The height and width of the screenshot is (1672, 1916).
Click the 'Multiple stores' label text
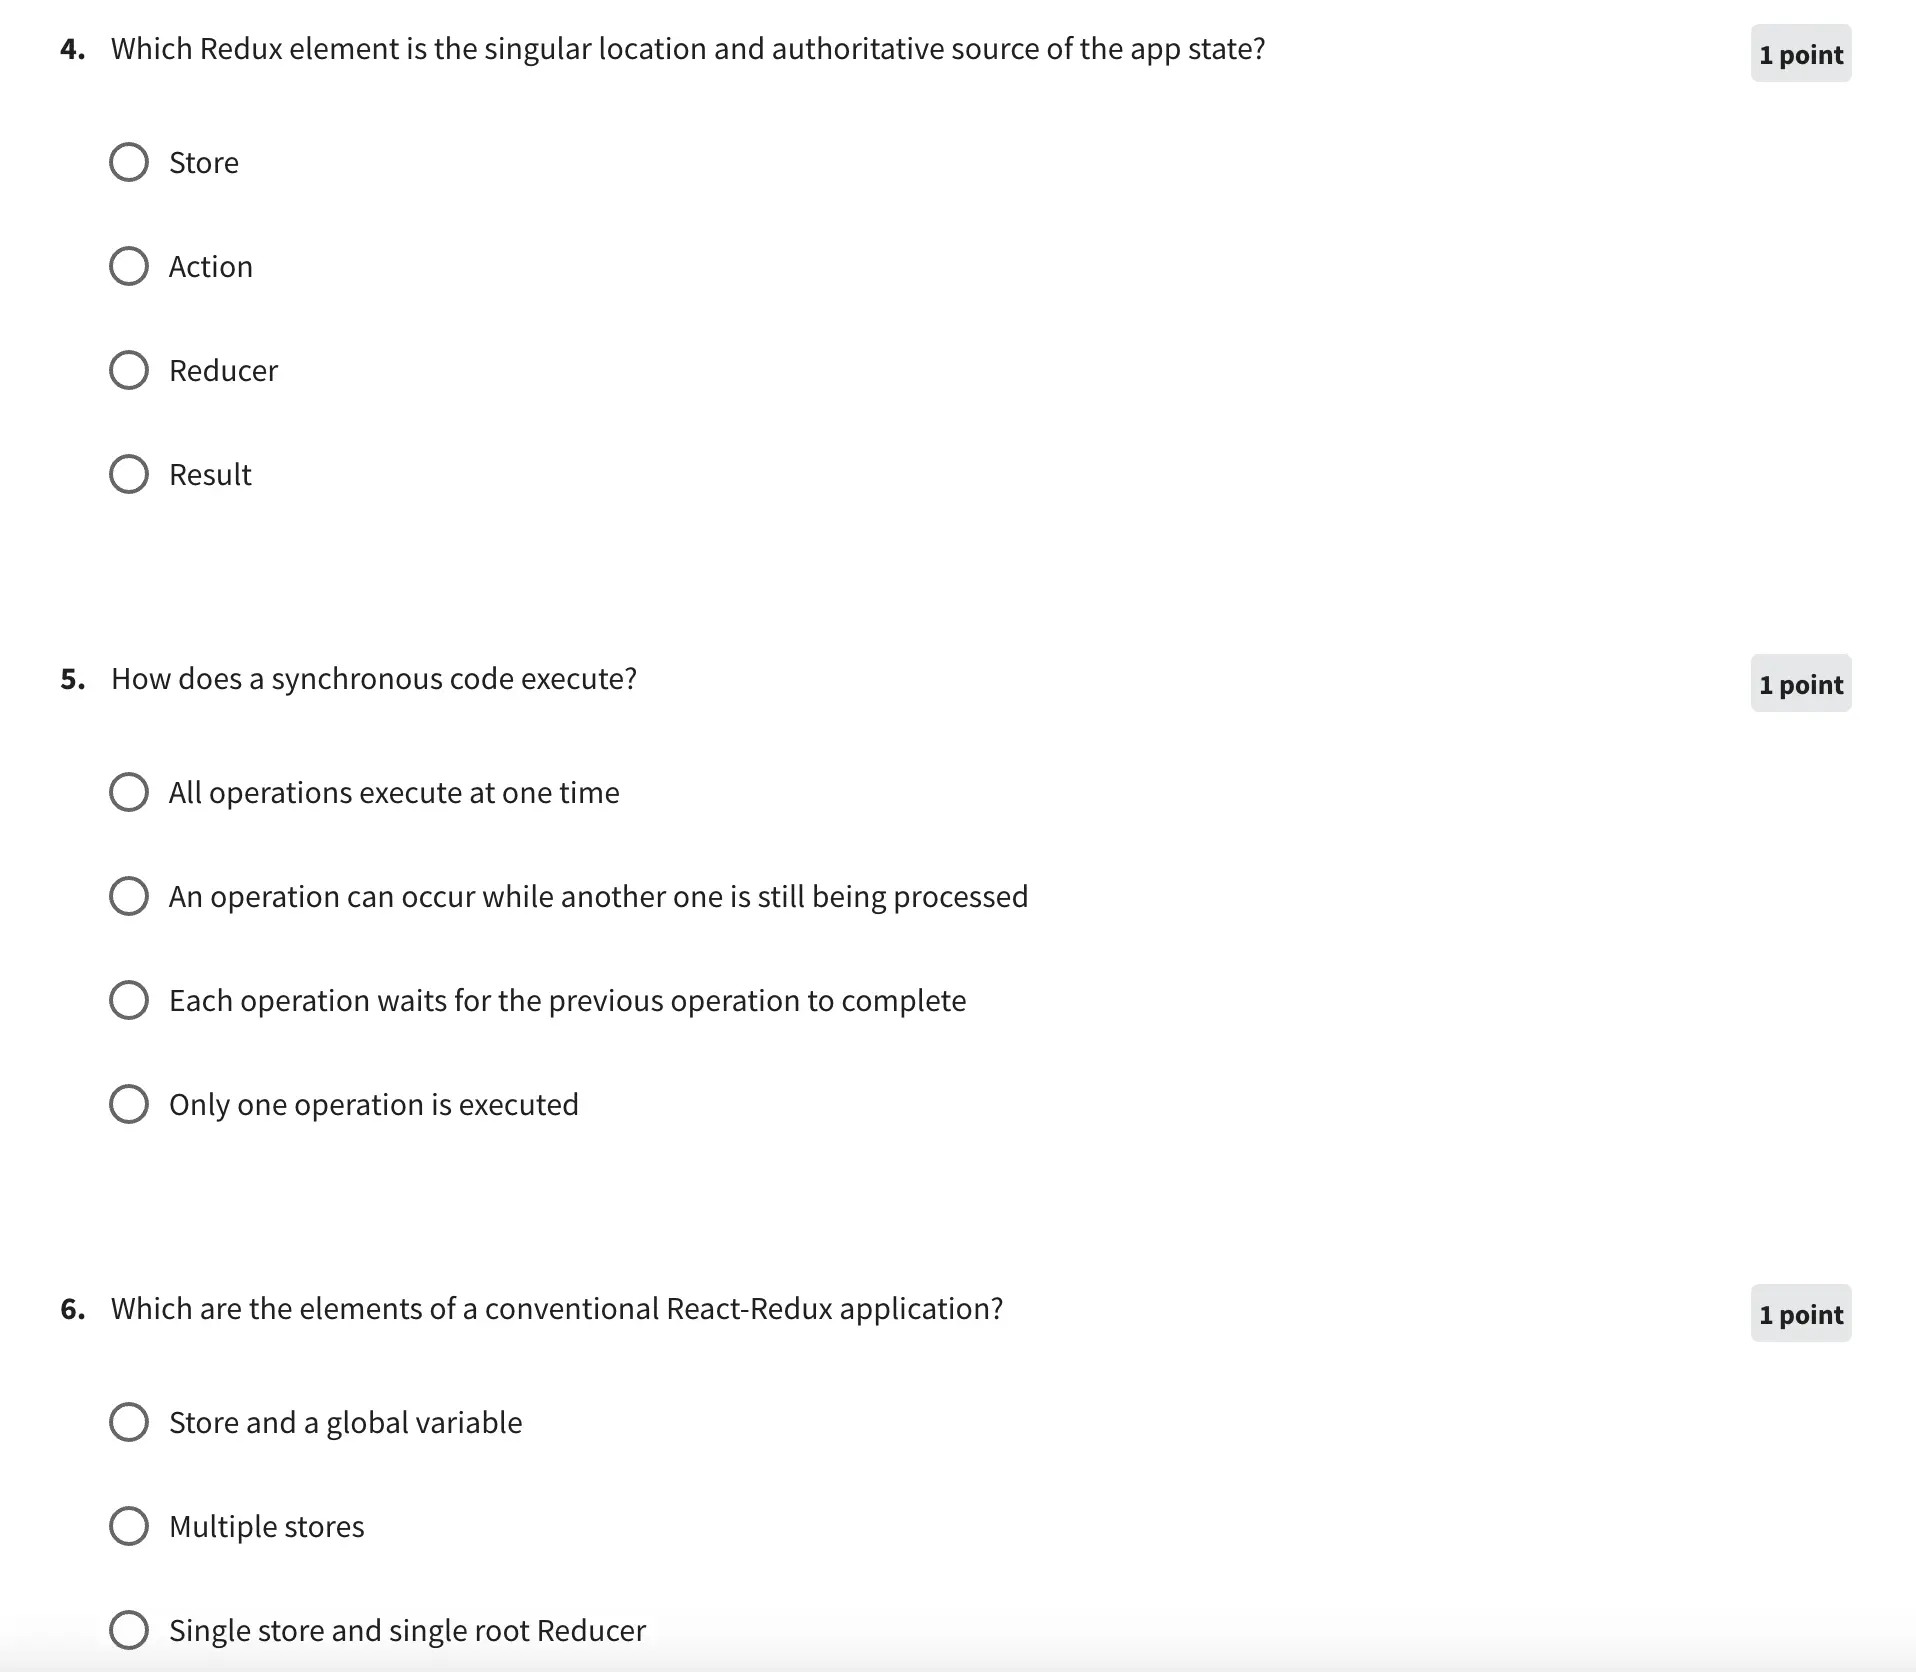(x=266, y=1527)
